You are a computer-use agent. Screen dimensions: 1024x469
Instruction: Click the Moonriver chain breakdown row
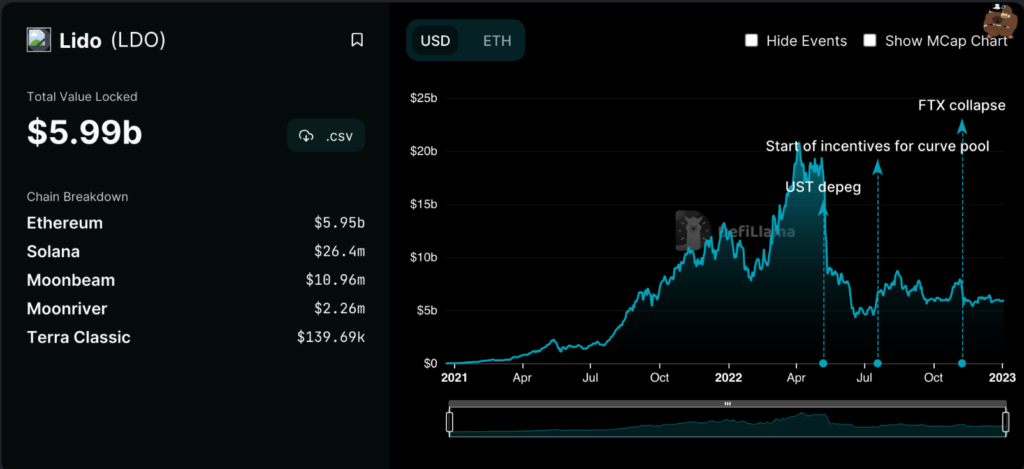[x=196, y=309]
